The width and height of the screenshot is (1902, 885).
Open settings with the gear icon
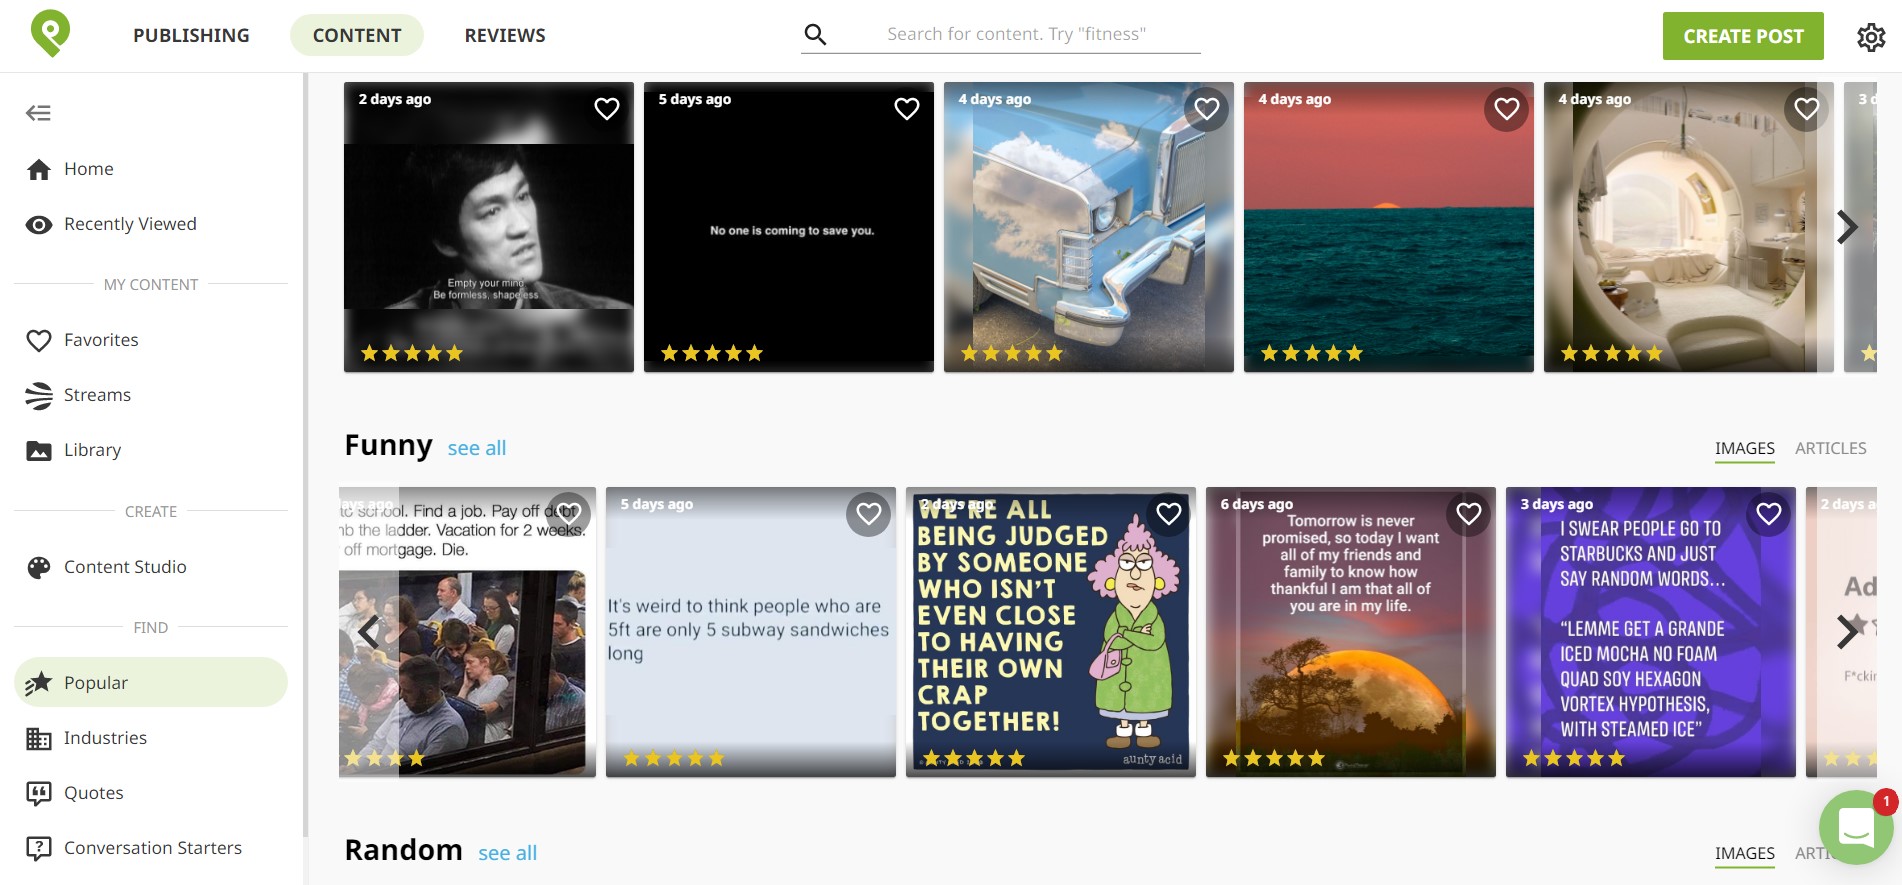[1871, 37]
